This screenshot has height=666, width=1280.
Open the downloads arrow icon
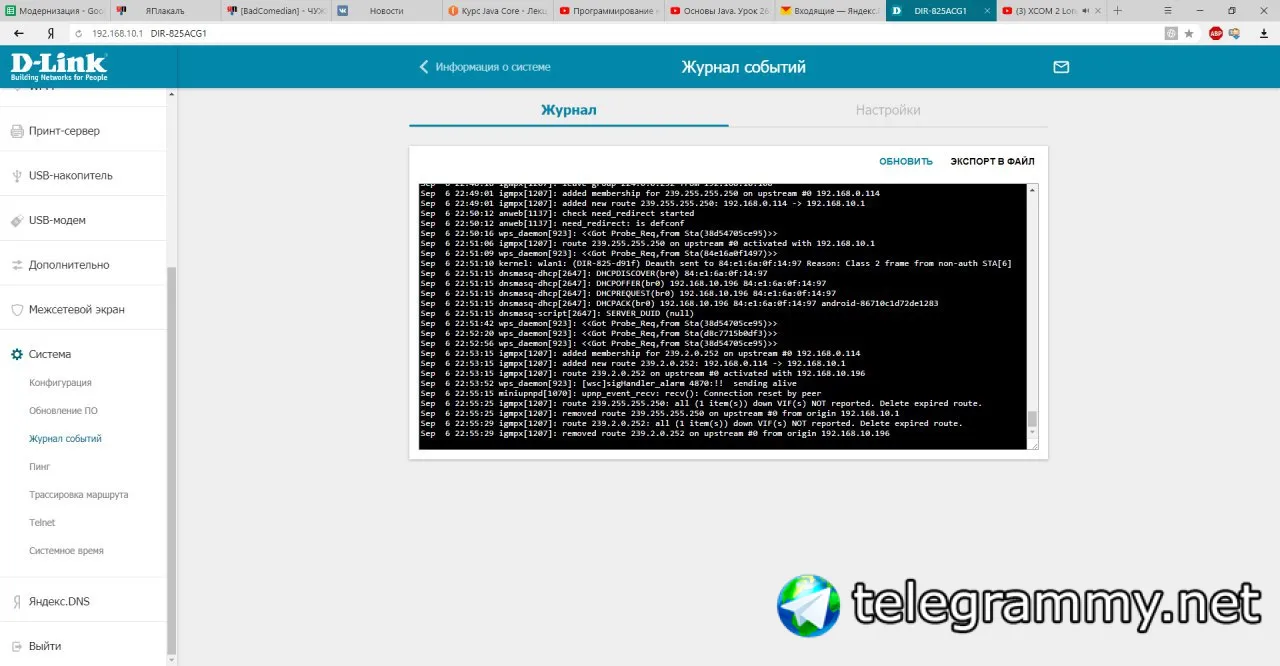click(x=1262, y=33)
